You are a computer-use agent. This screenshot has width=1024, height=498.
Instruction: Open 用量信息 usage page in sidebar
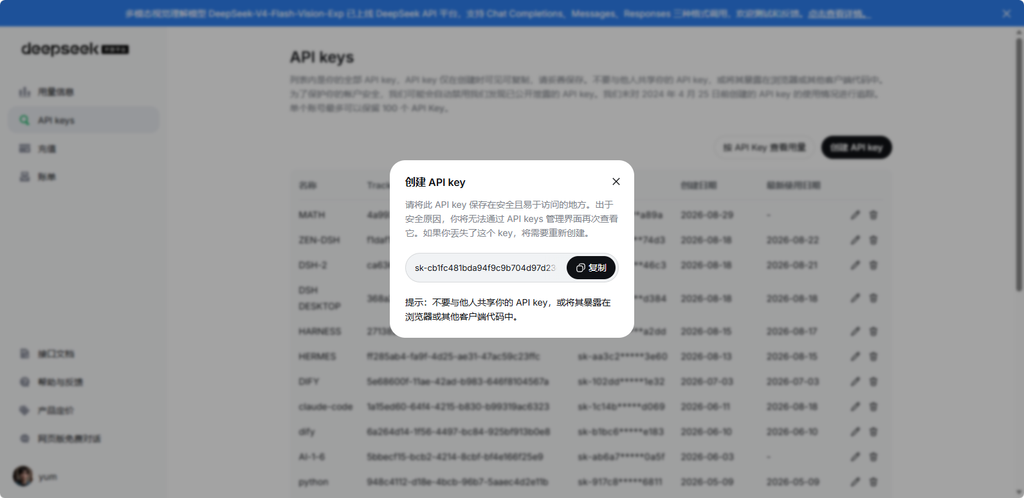[84, 92]
